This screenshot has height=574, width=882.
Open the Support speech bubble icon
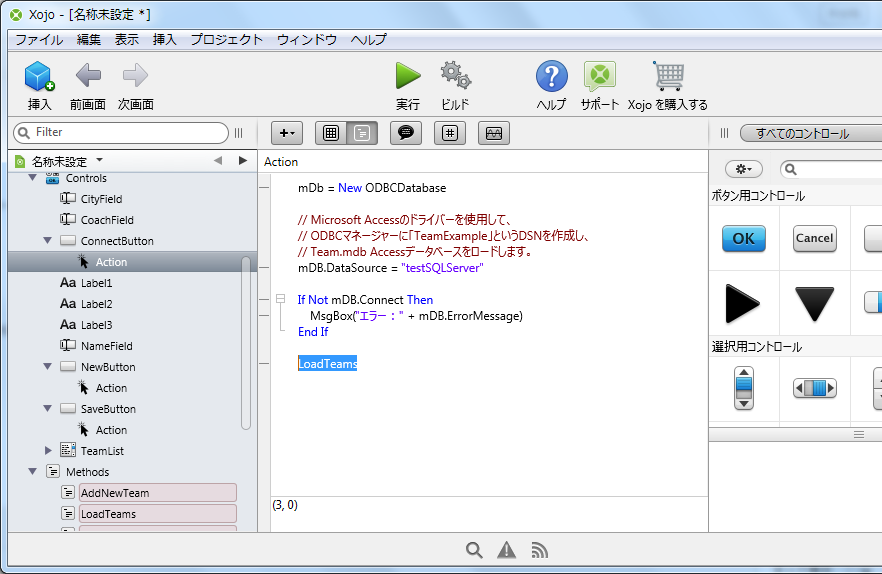pos(600,76)
